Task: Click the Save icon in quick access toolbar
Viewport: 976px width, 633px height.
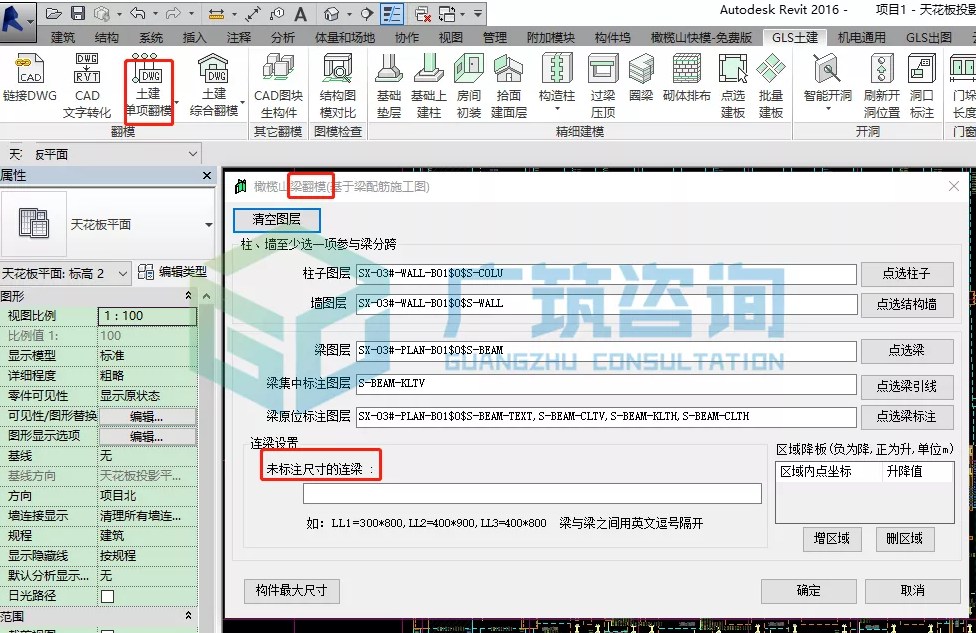Action: click(x=78, y=13)
